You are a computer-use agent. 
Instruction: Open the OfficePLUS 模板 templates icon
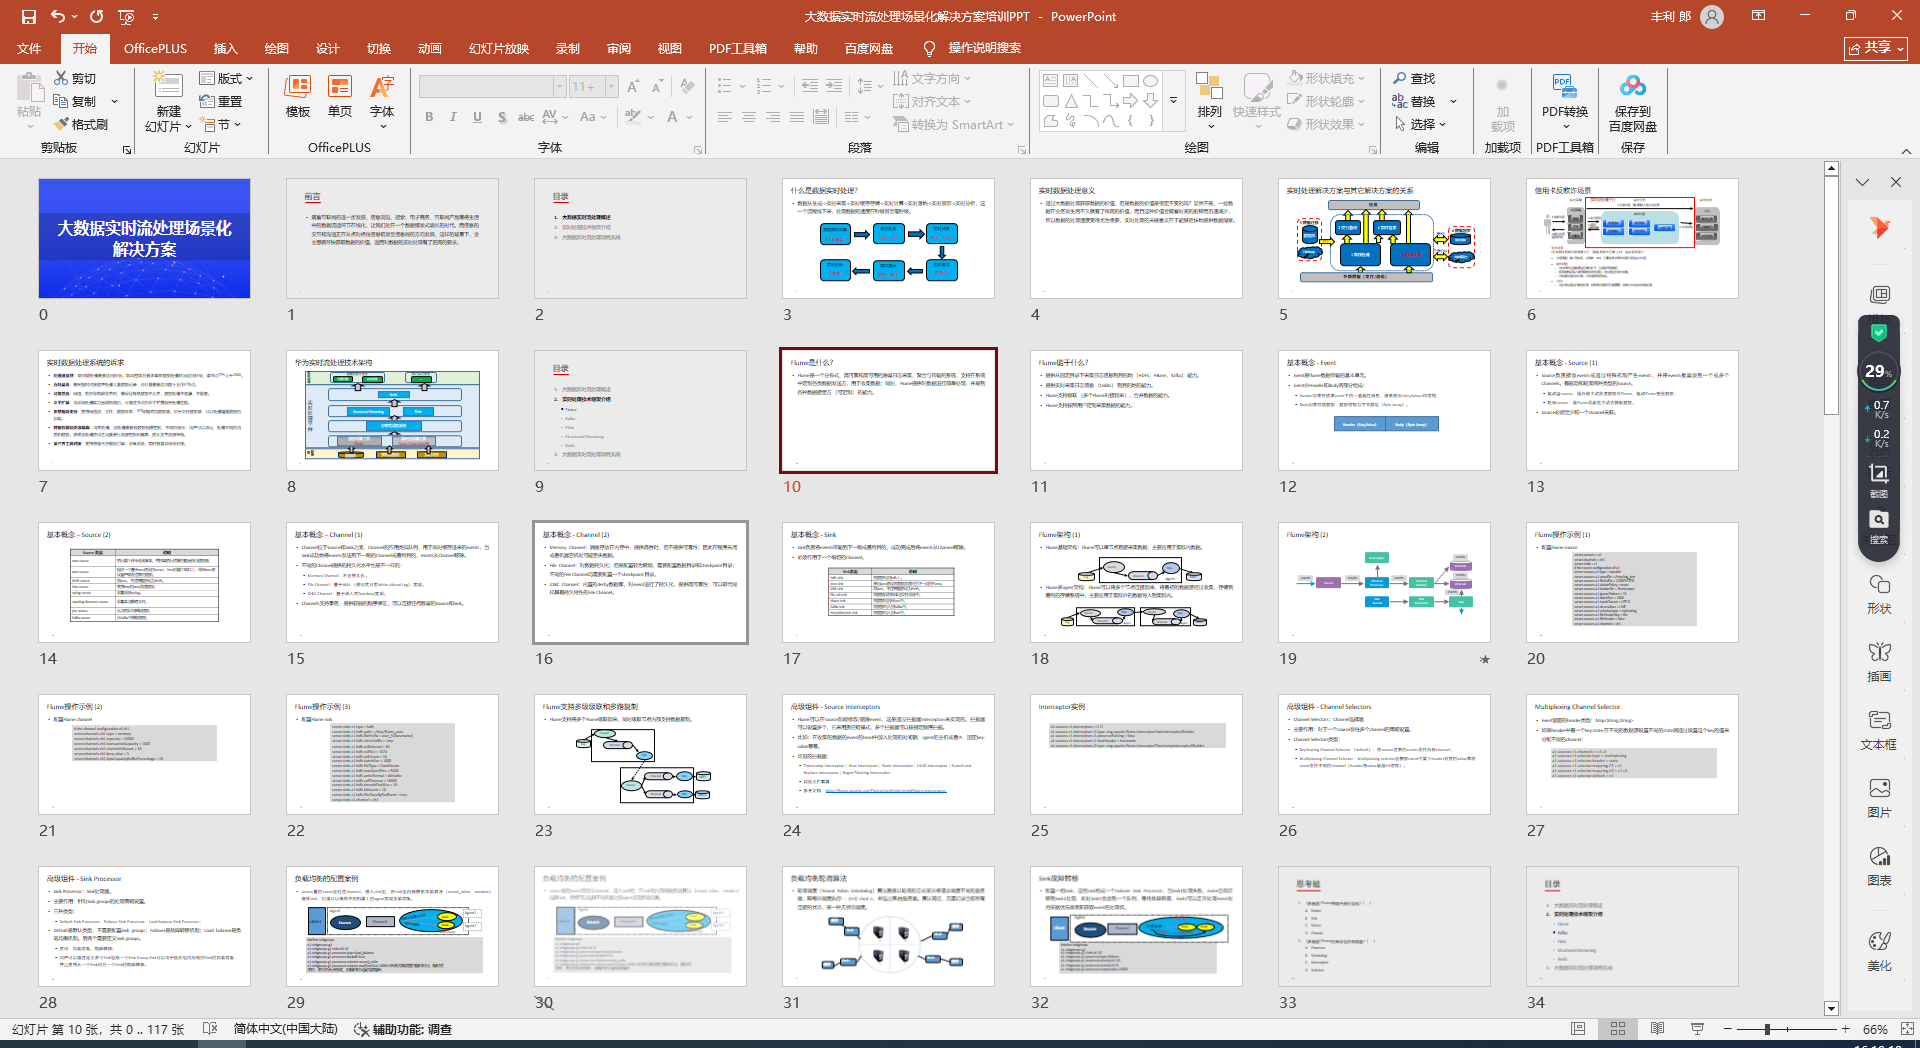(298, 97)
